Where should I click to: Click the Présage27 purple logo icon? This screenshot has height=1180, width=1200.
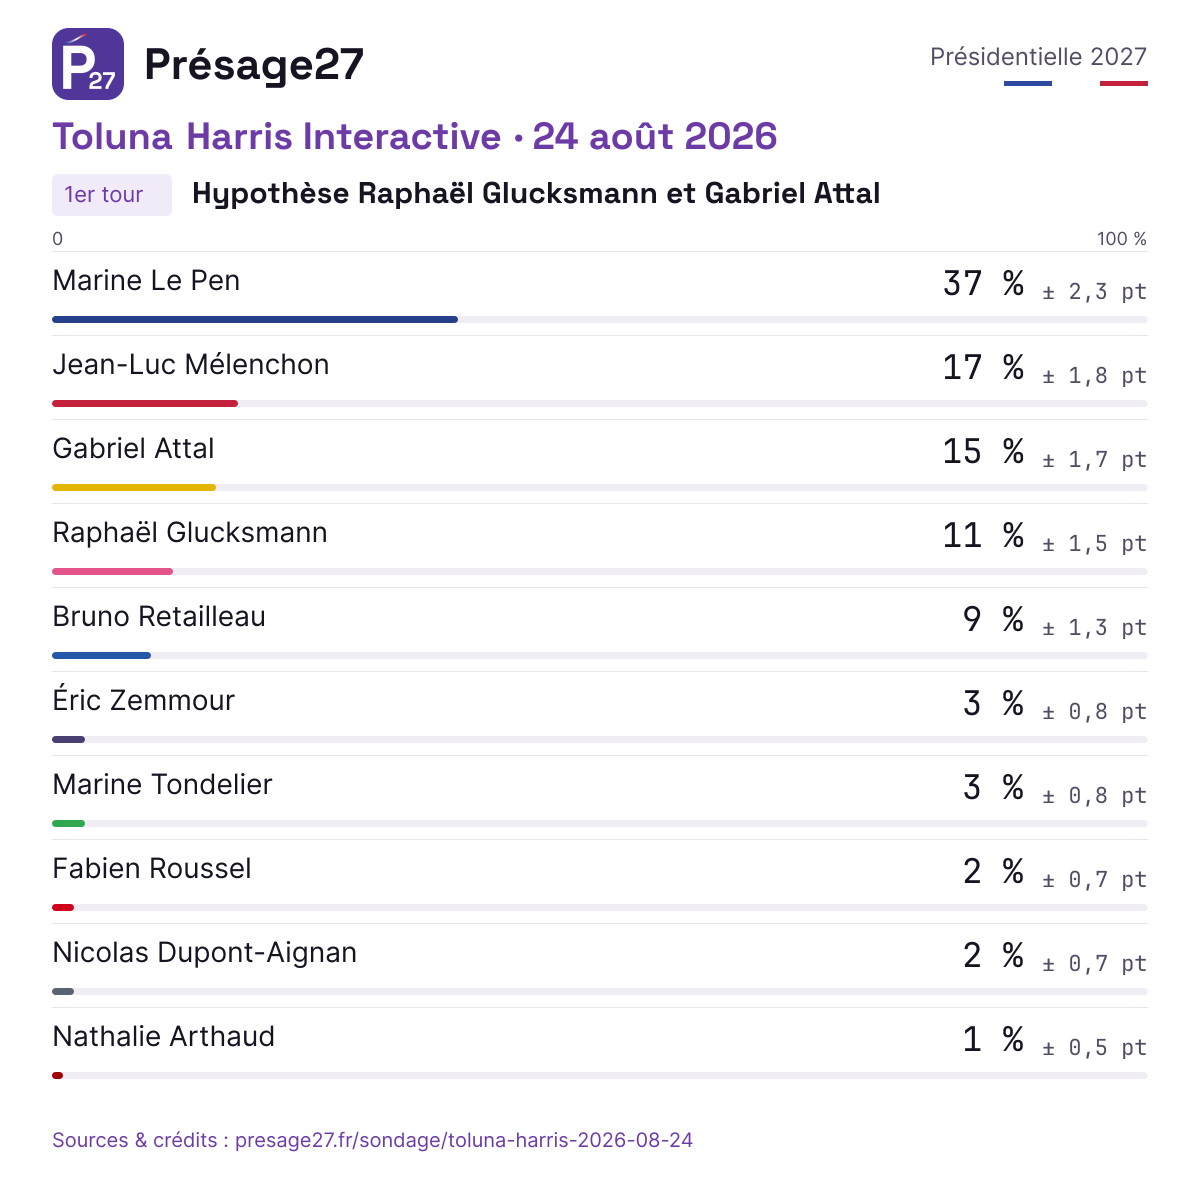point(88,64)
